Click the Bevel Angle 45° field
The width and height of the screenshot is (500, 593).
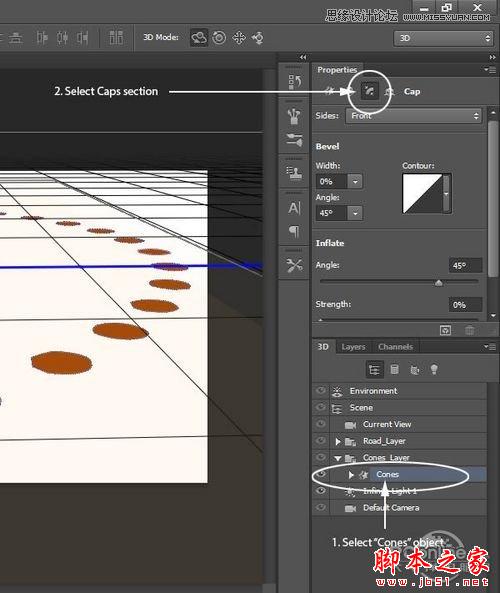(x=331, y=213)
